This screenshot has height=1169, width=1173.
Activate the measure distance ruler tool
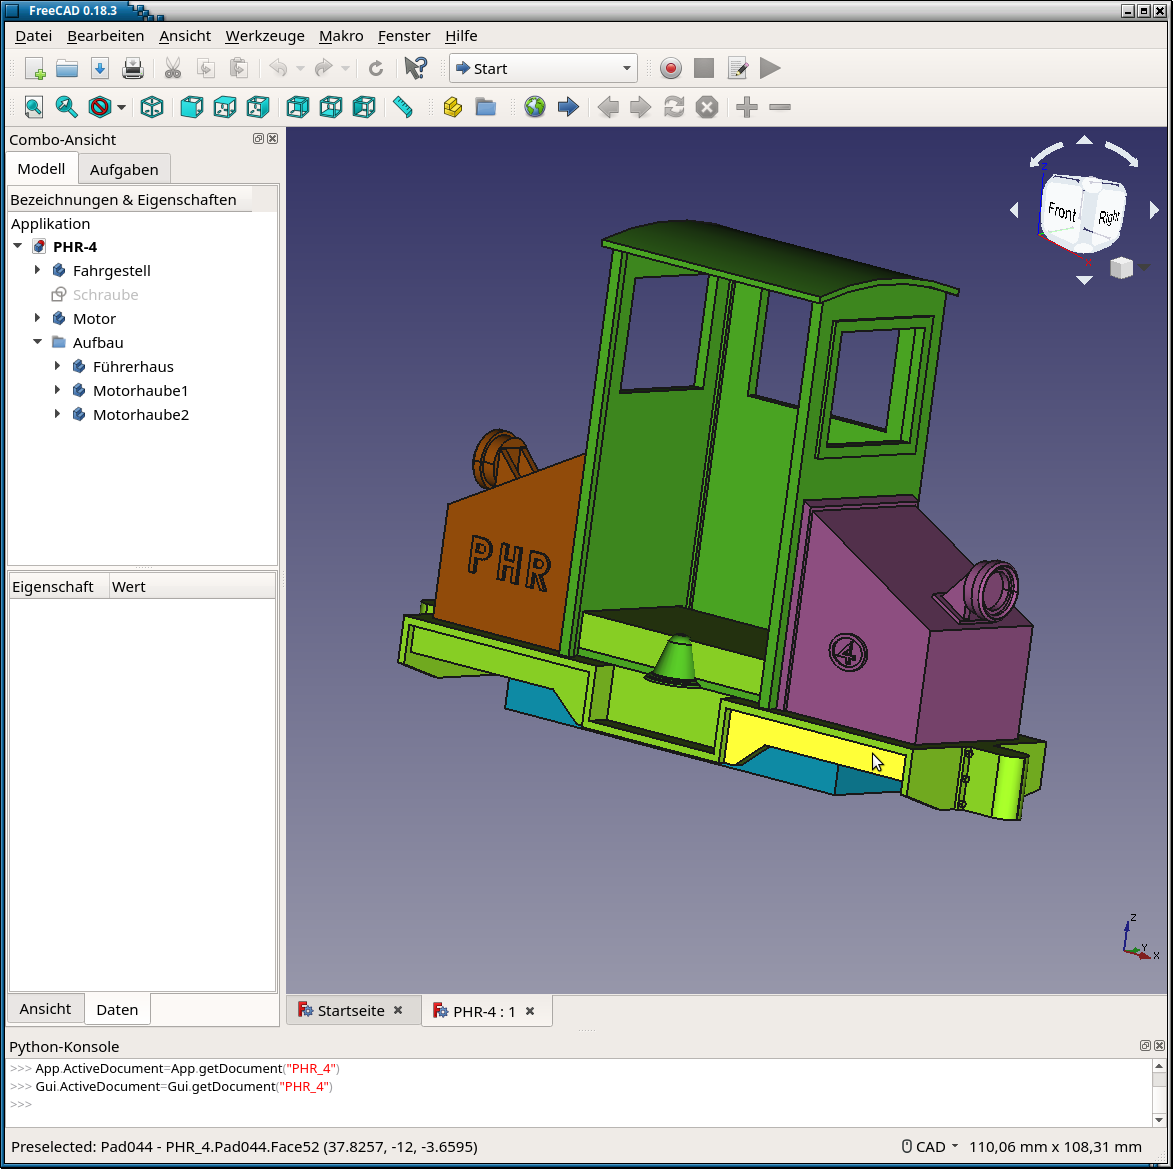[402, 107]
